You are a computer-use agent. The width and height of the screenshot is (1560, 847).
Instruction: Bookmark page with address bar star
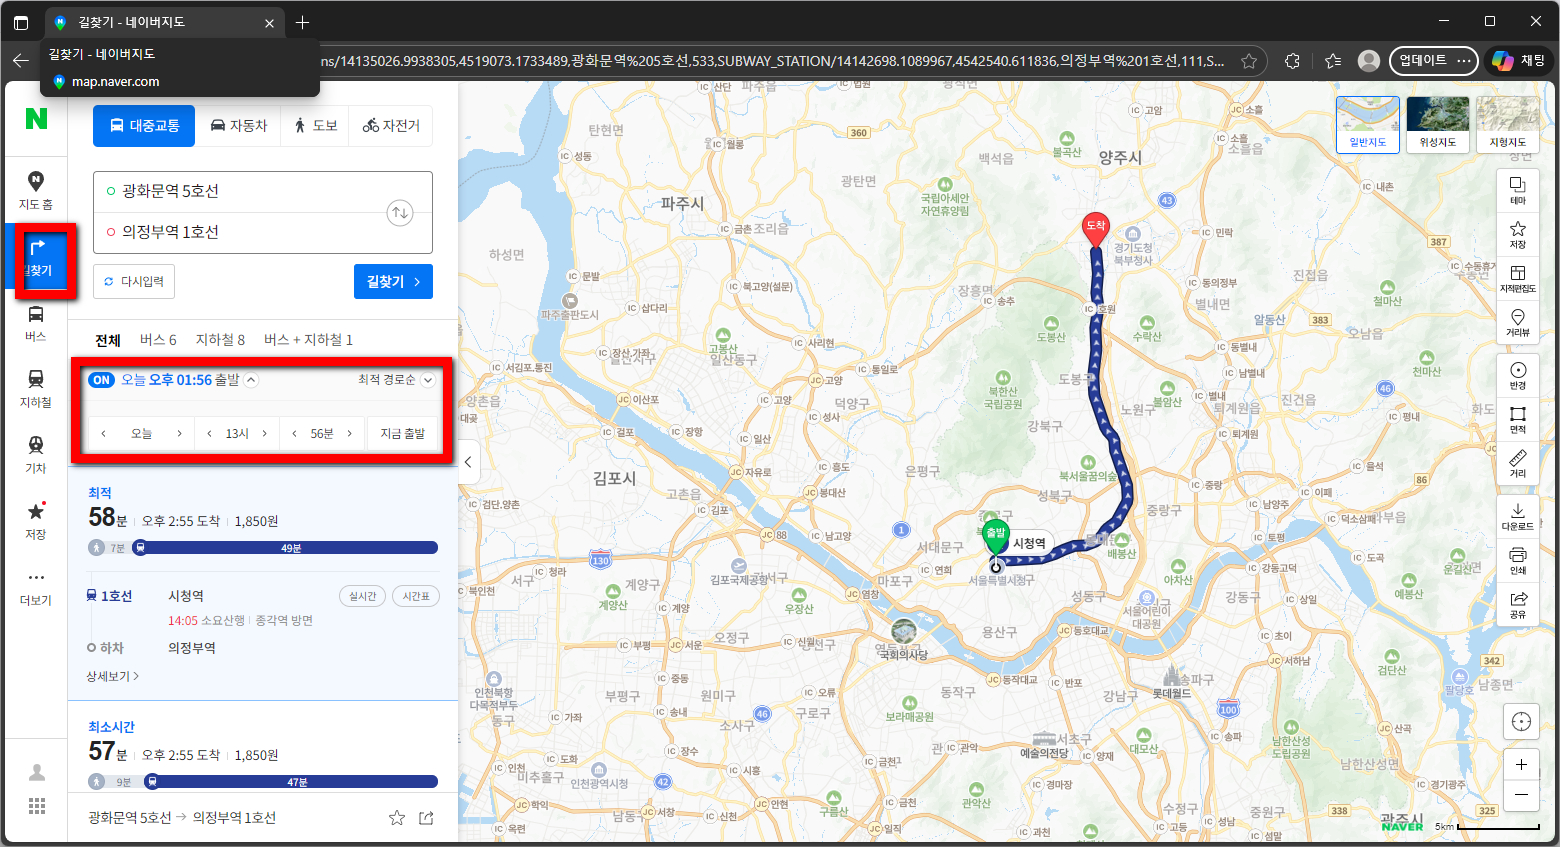click(x=1249, y=61)
